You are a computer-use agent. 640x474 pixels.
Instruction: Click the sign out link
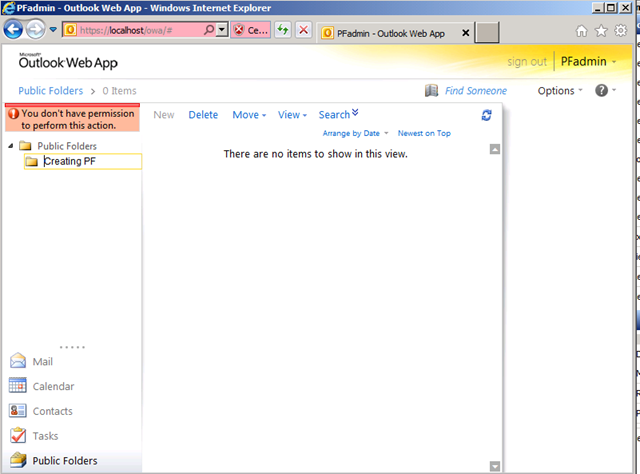pyautogui.click(x=527, y=62)
